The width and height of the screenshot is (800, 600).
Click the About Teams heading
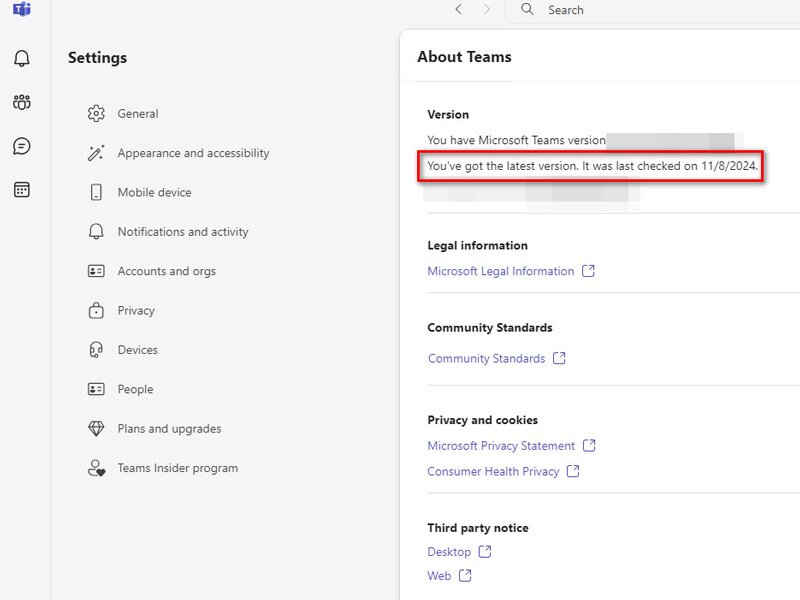(464, 57)
